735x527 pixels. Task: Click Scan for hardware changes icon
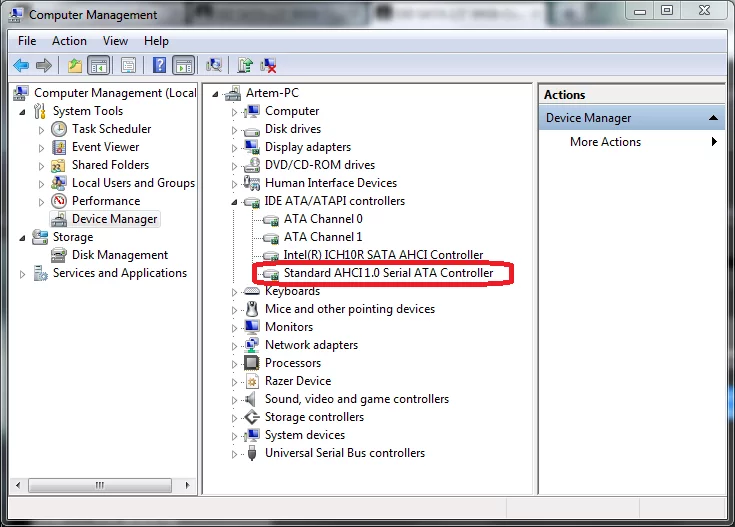click(x=214, y=65)
